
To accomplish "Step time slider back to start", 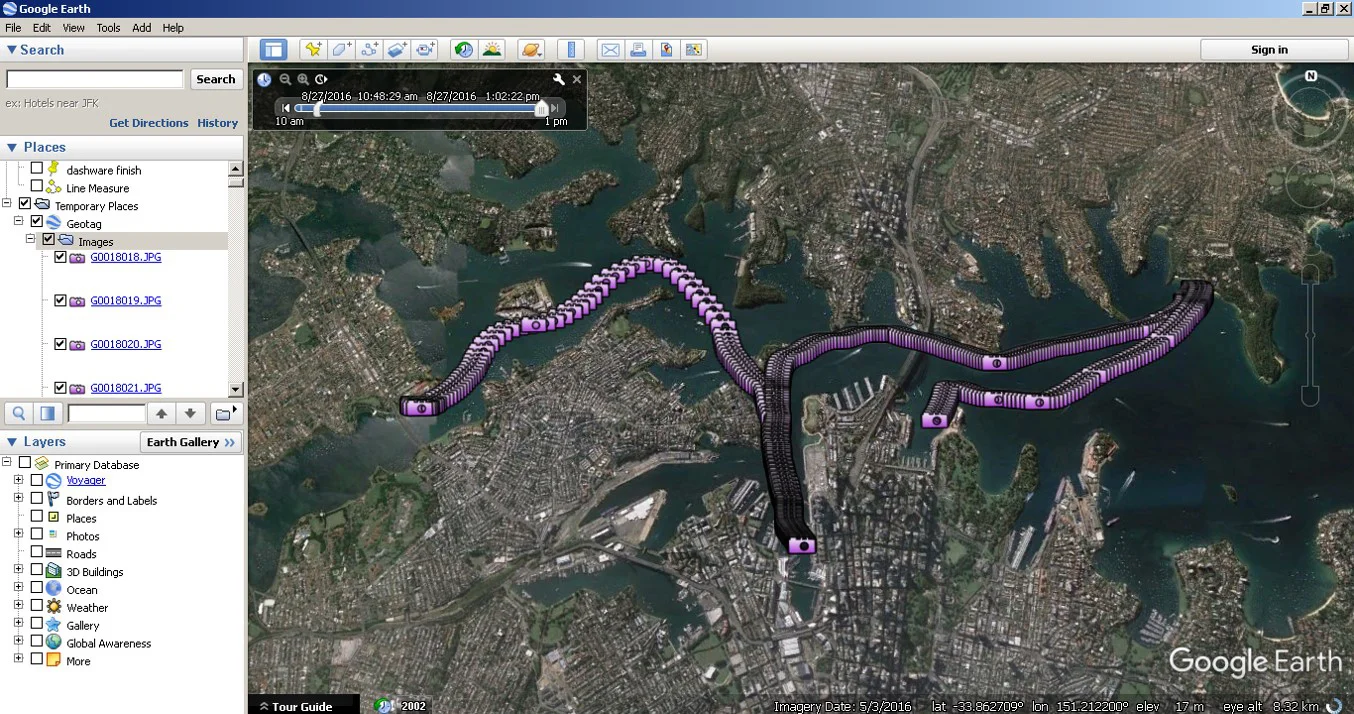I will 286,108.
